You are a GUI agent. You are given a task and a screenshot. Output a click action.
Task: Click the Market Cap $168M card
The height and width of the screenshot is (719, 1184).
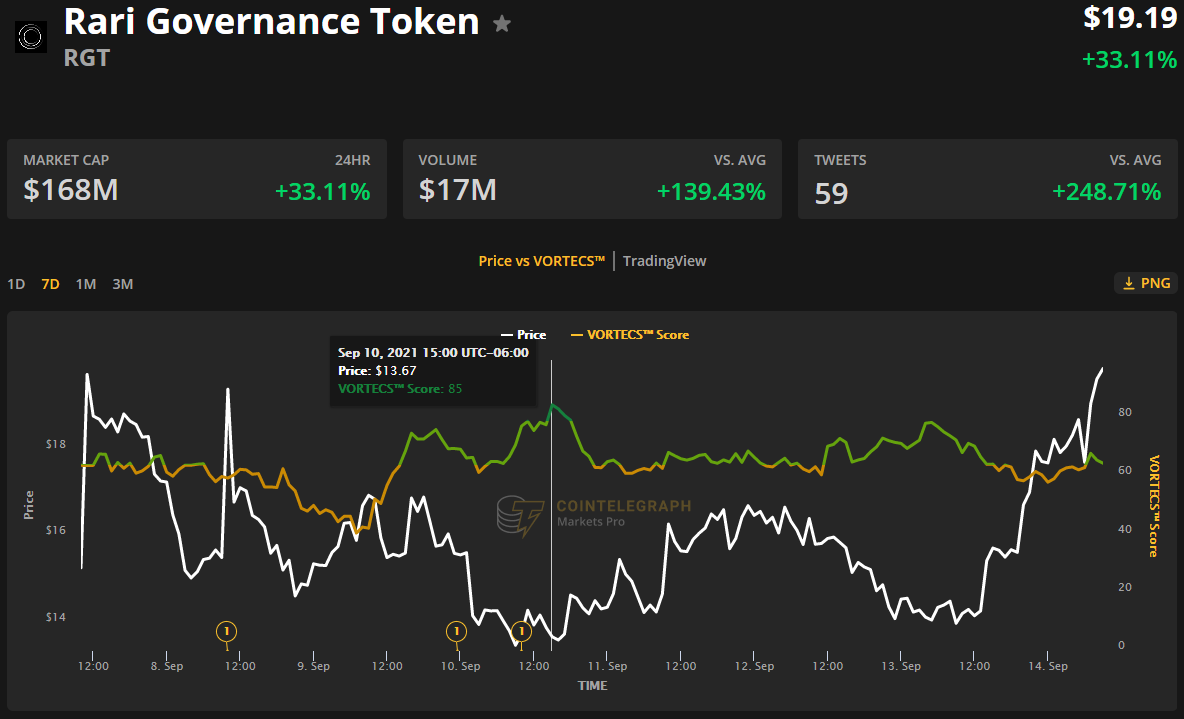pyautogui.click(x=197, y=179)
